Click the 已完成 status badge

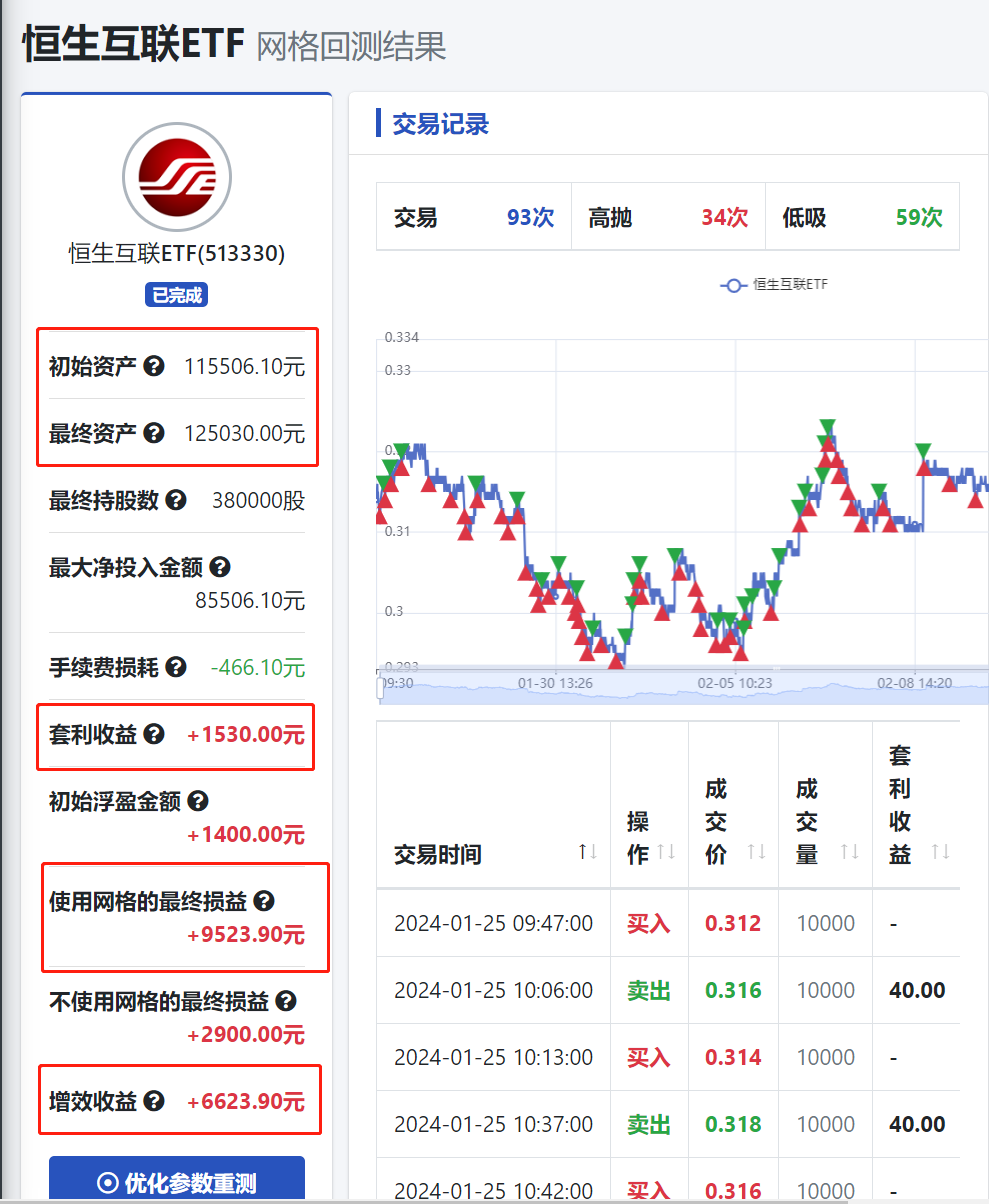click(176, 295)
